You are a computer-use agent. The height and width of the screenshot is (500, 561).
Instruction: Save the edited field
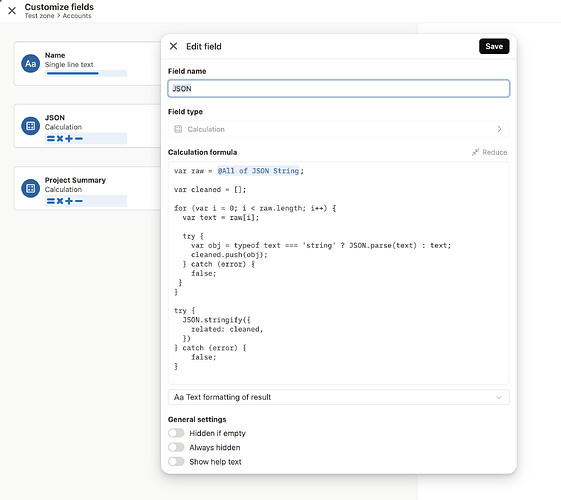(x=494, y=46)
